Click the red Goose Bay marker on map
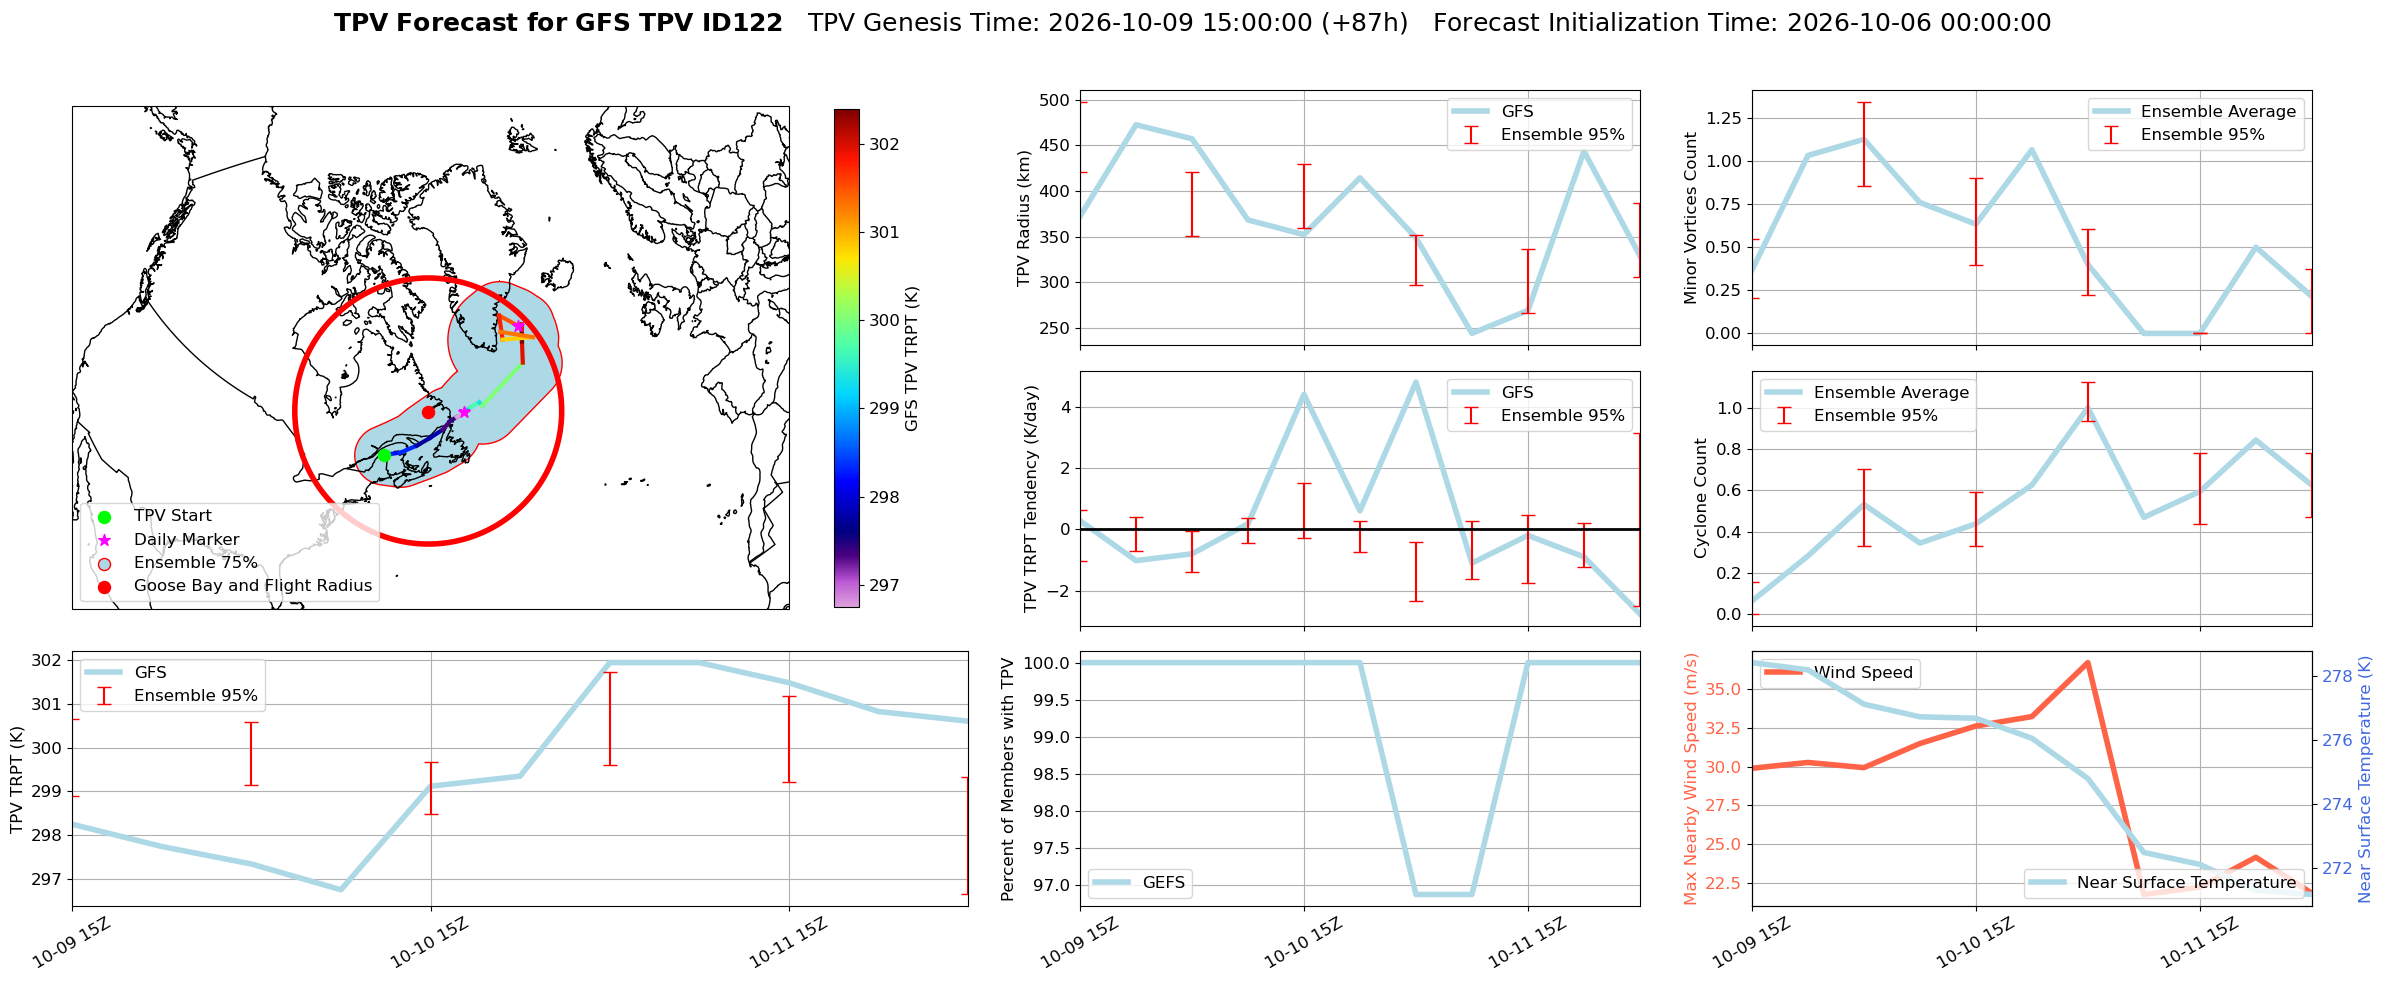 pyautogui.click(x=428, y=412)
